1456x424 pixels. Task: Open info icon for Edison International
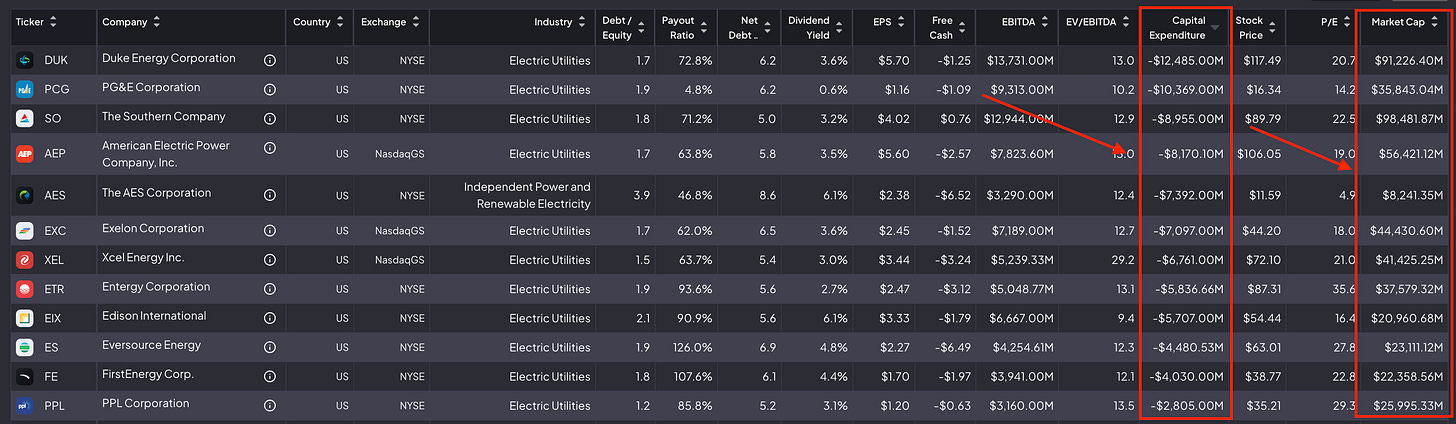(269, 318)
